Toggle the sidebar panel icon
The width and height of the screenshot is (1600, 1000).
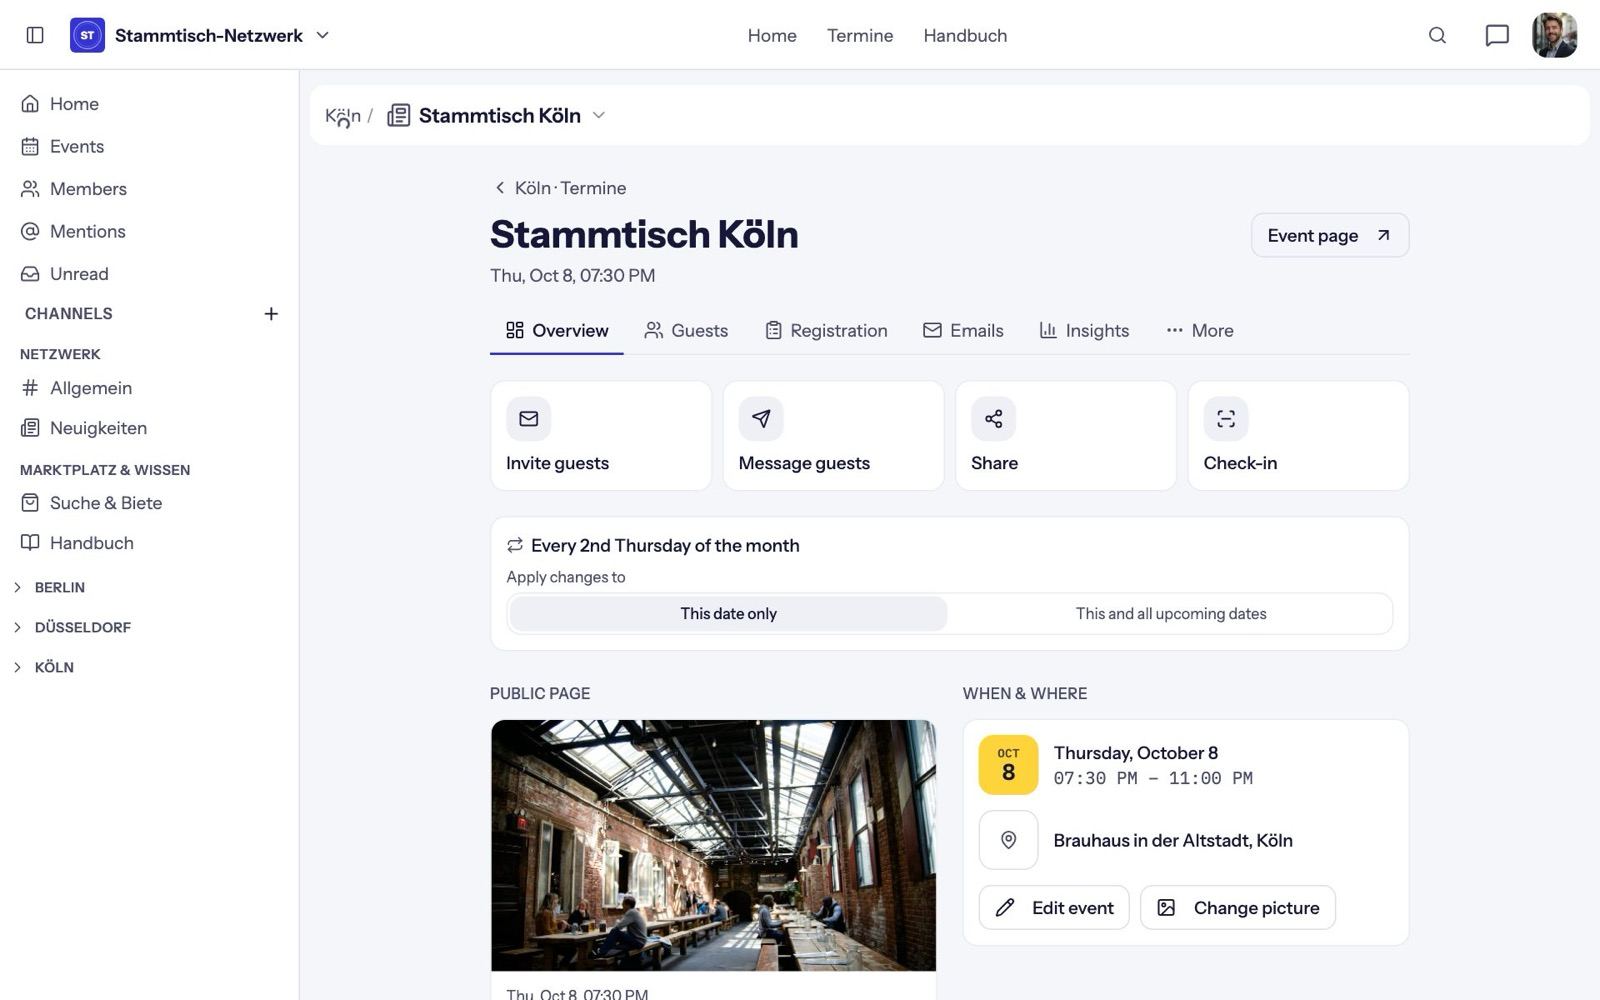click(35, 35)
